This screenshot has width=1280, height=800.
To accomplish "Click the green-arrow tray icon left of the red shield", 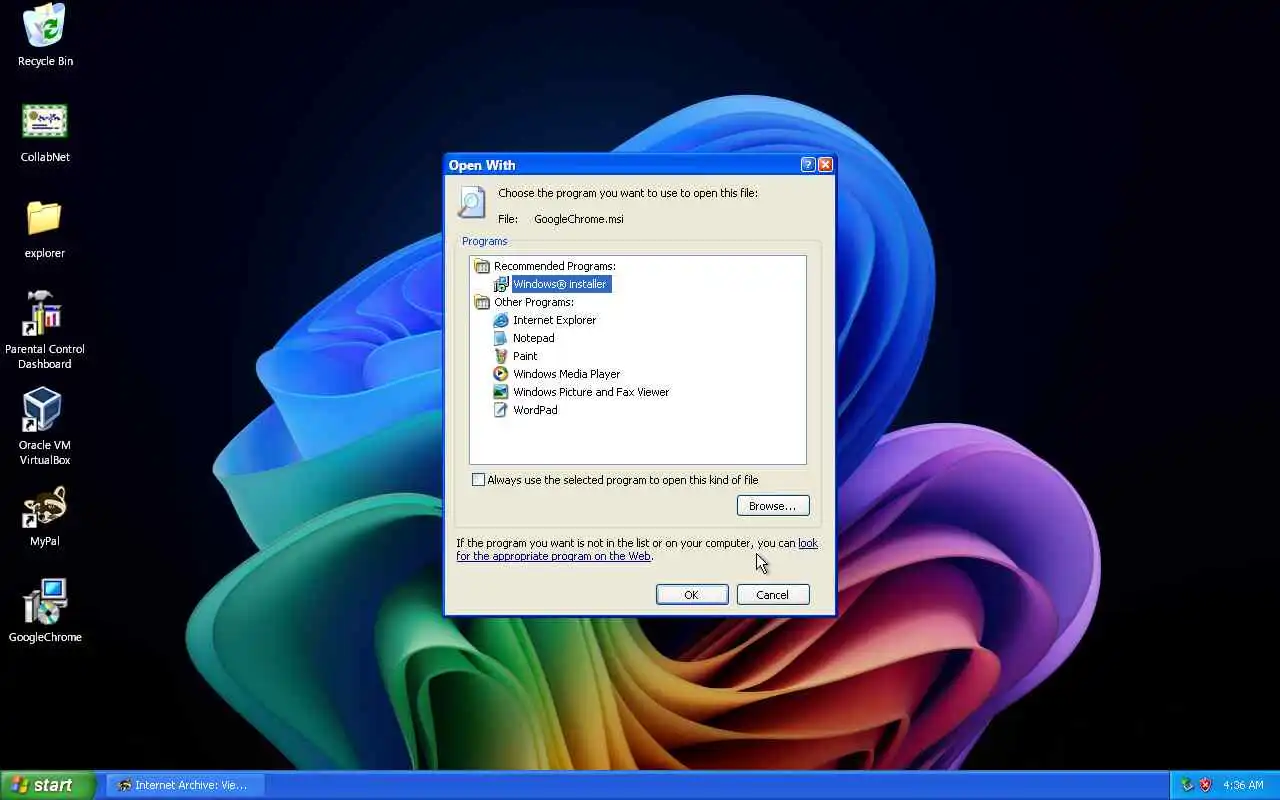I will [x=1187, y=785].
